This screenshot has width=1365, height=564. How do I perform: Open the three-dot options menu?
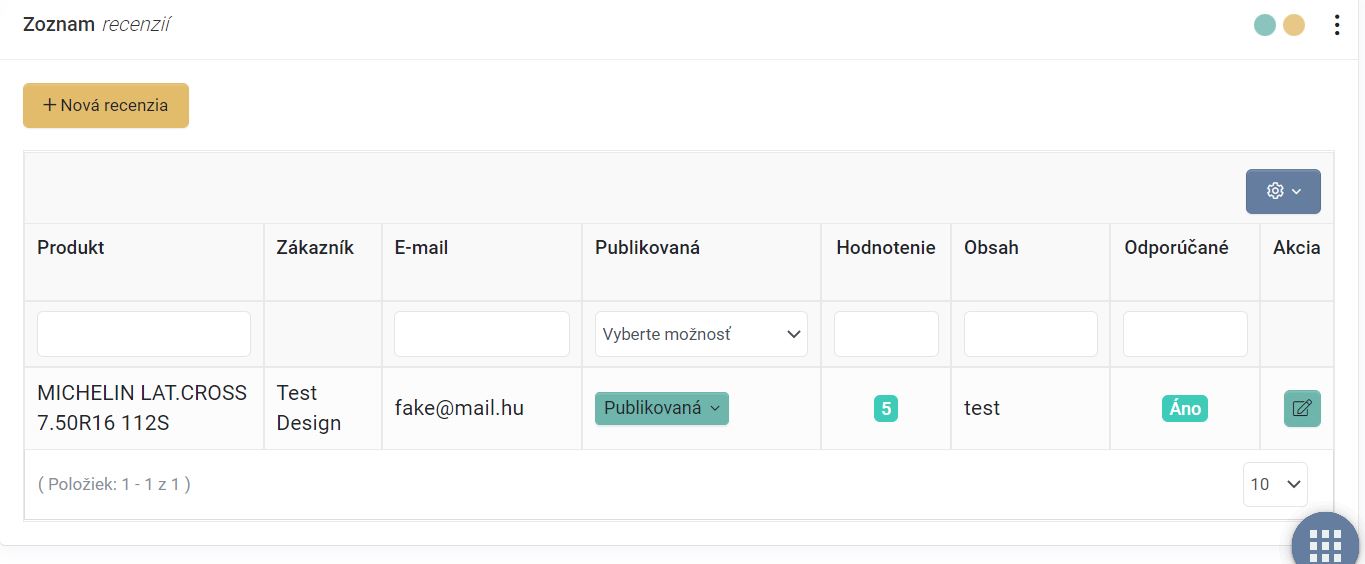point(1337,25)
